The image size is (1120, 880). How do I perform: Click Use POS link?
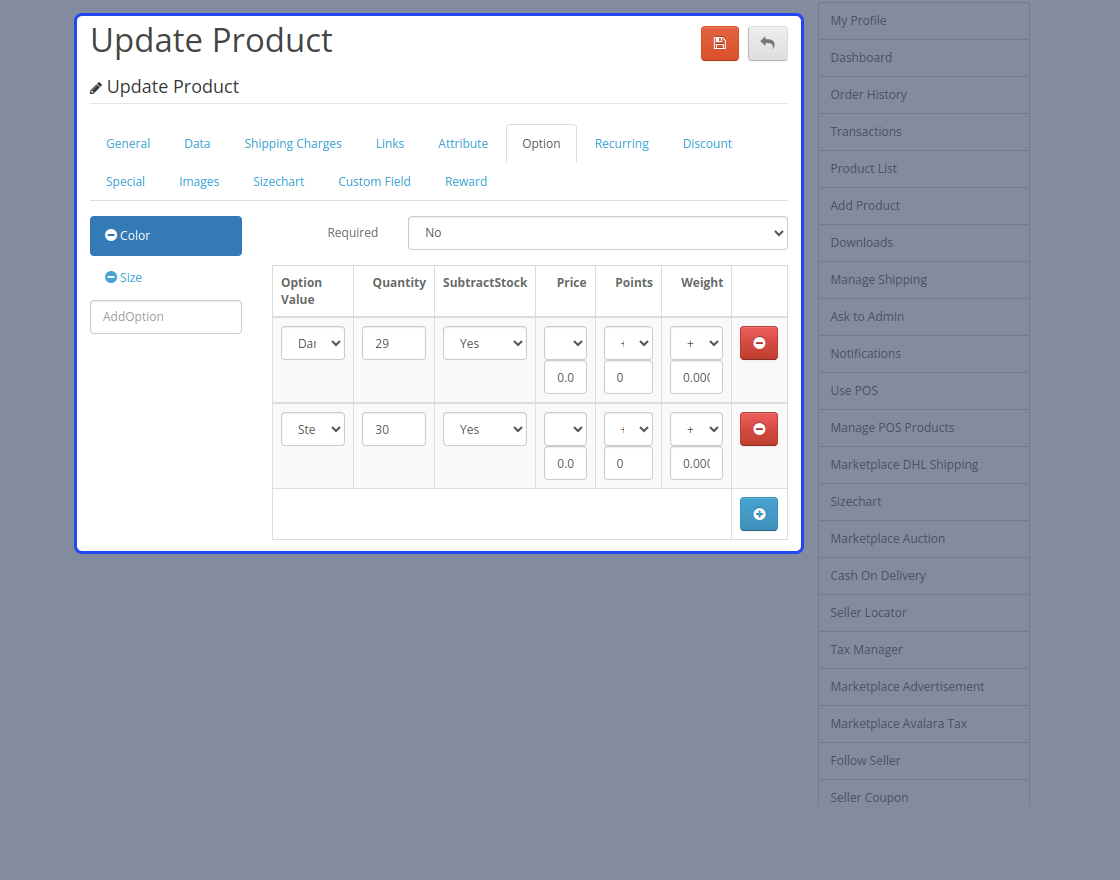[924, 391]
